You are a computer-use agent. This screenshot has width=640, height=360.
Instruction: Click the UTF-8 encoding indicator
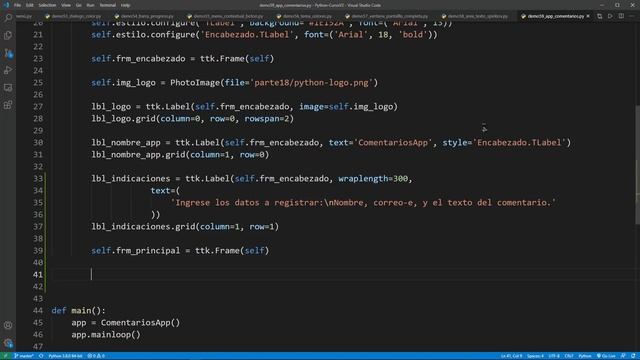click(554, 356)
